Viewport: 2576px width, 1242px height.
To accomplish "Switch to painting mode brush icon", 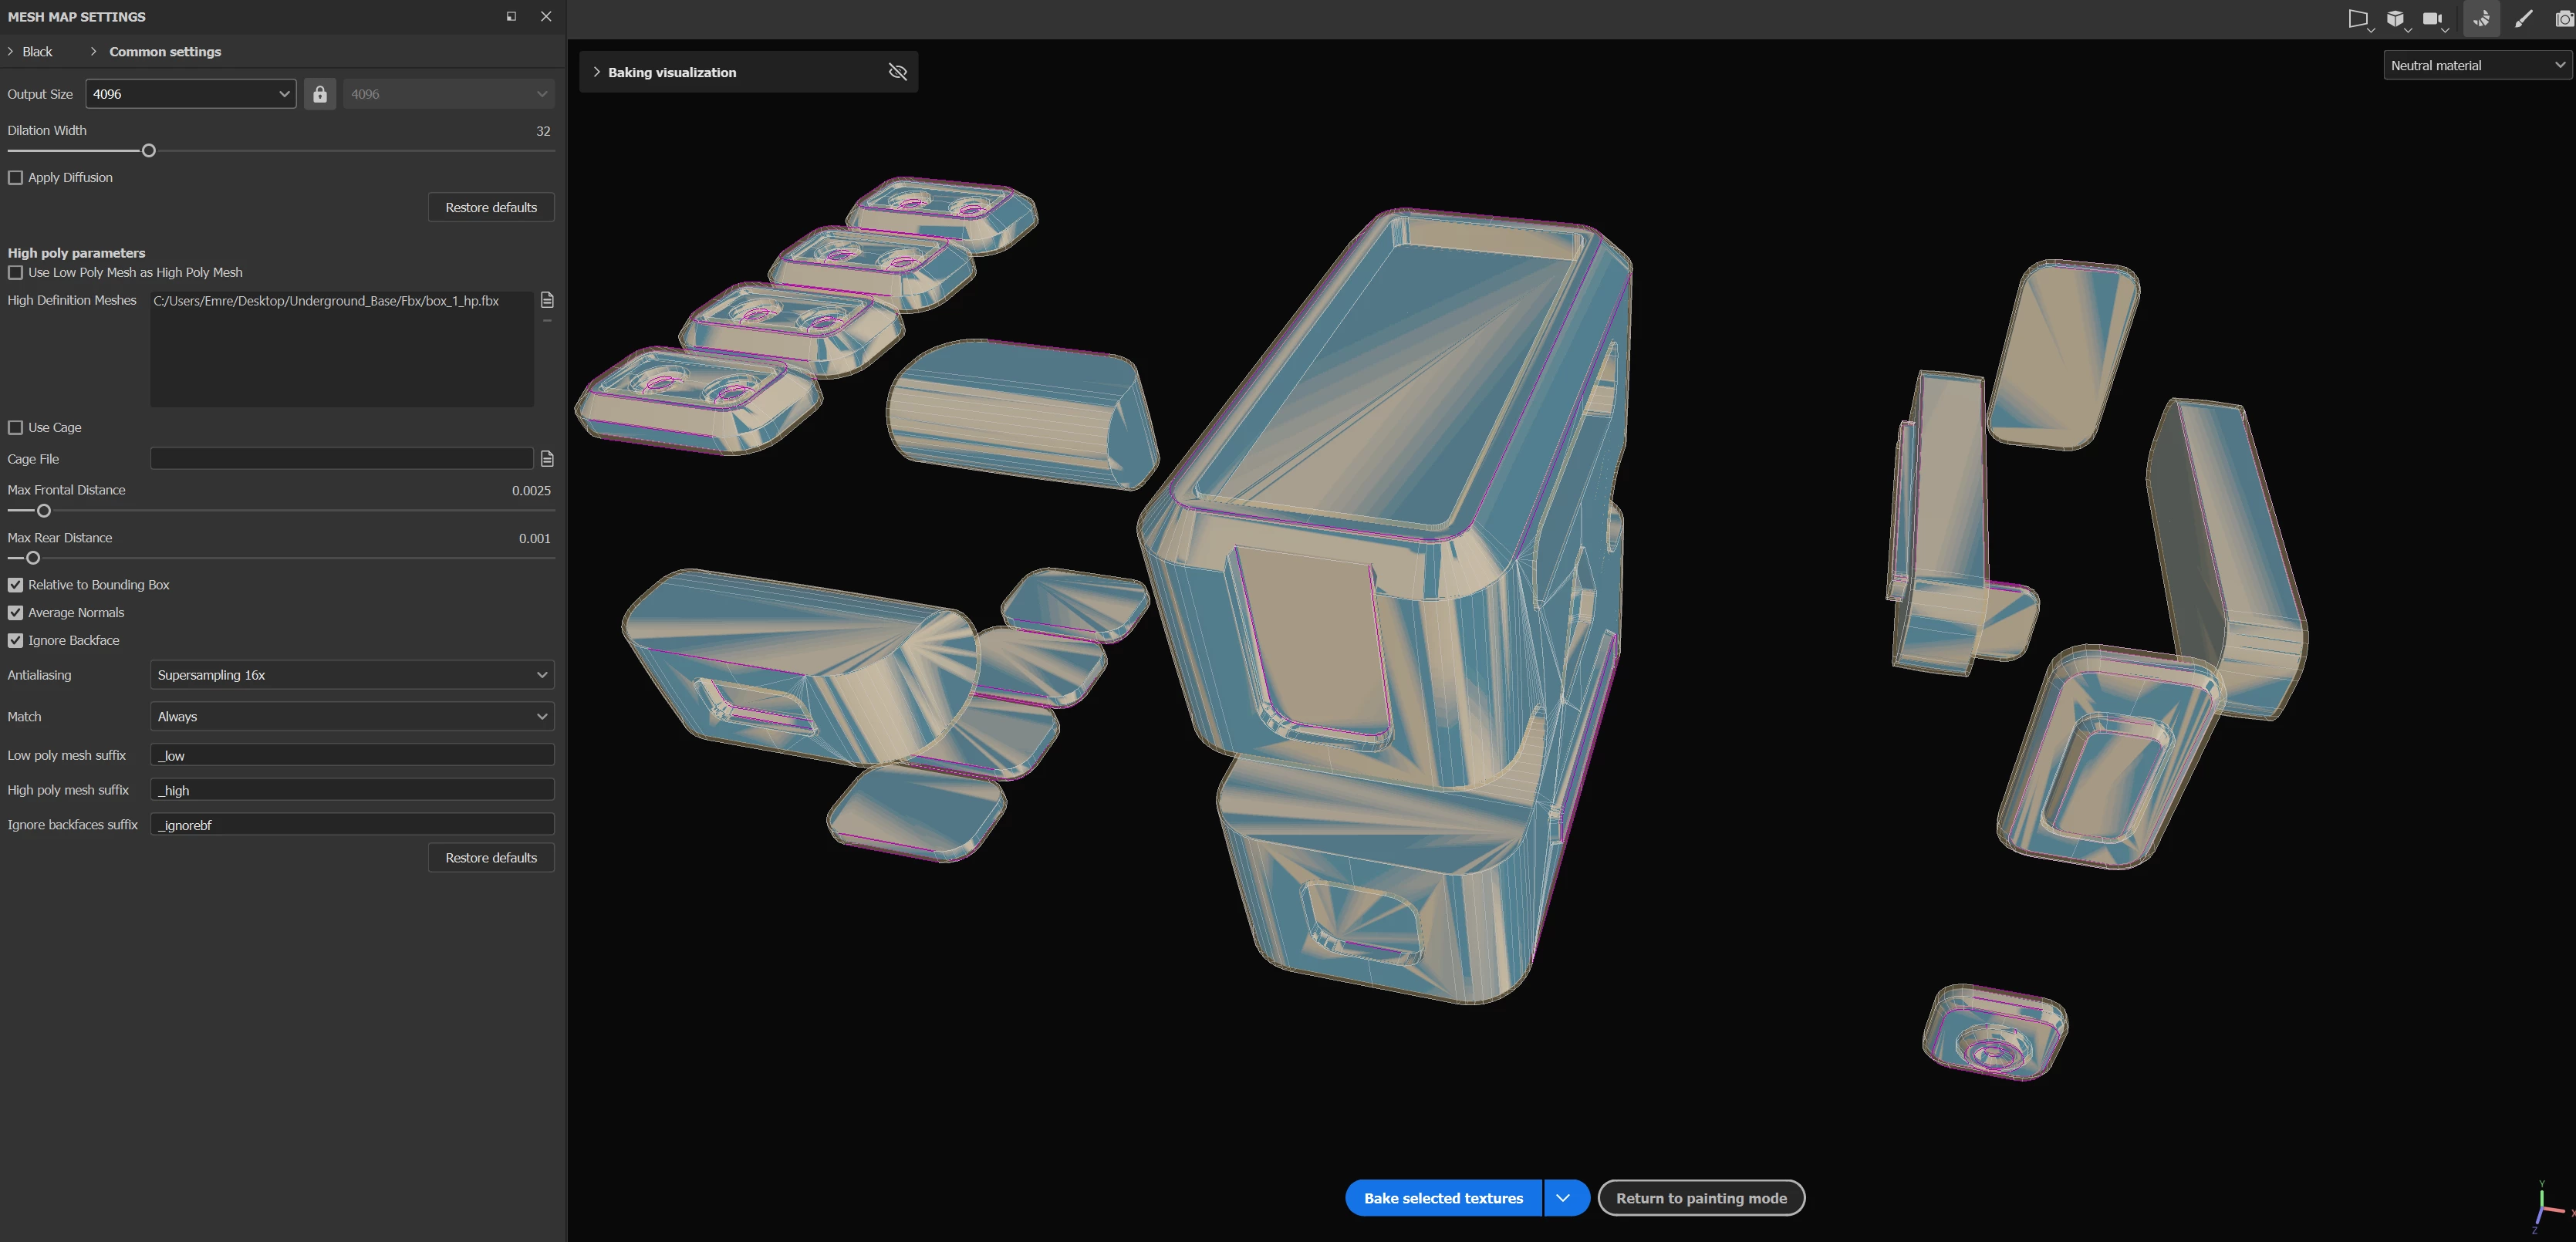I will pos(2523,19).
